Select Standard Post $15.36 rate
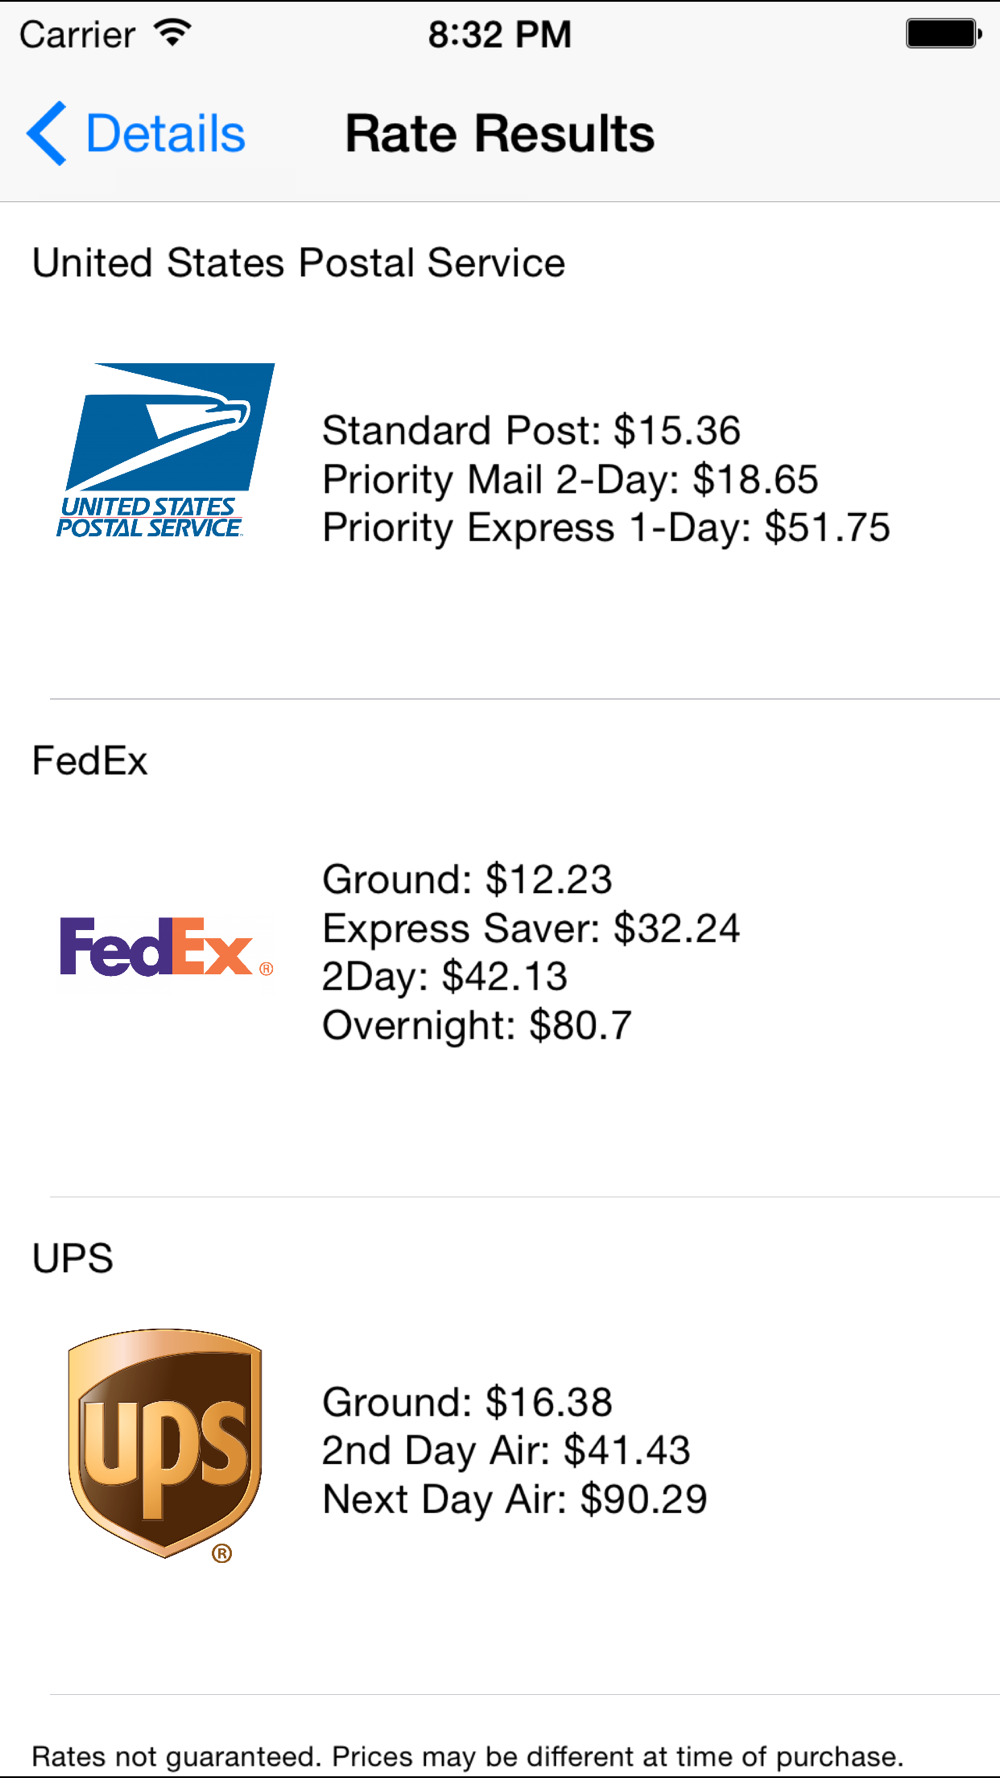 point(531,431)
